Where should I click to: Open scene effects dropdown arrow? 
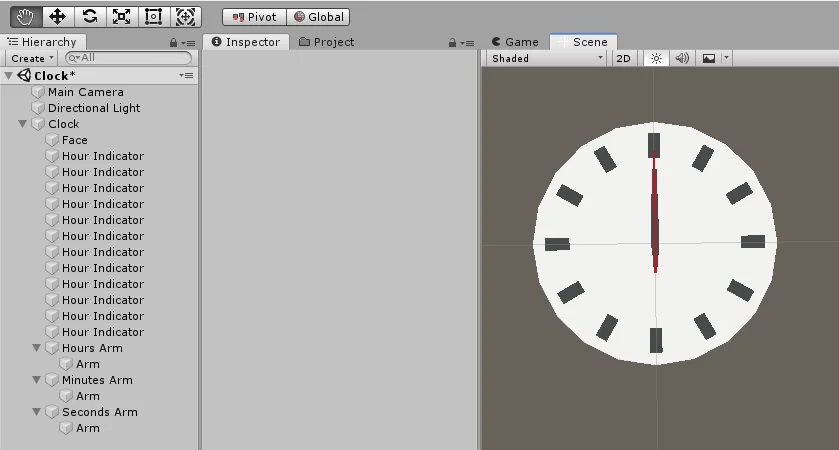click(x=726, y=58)
